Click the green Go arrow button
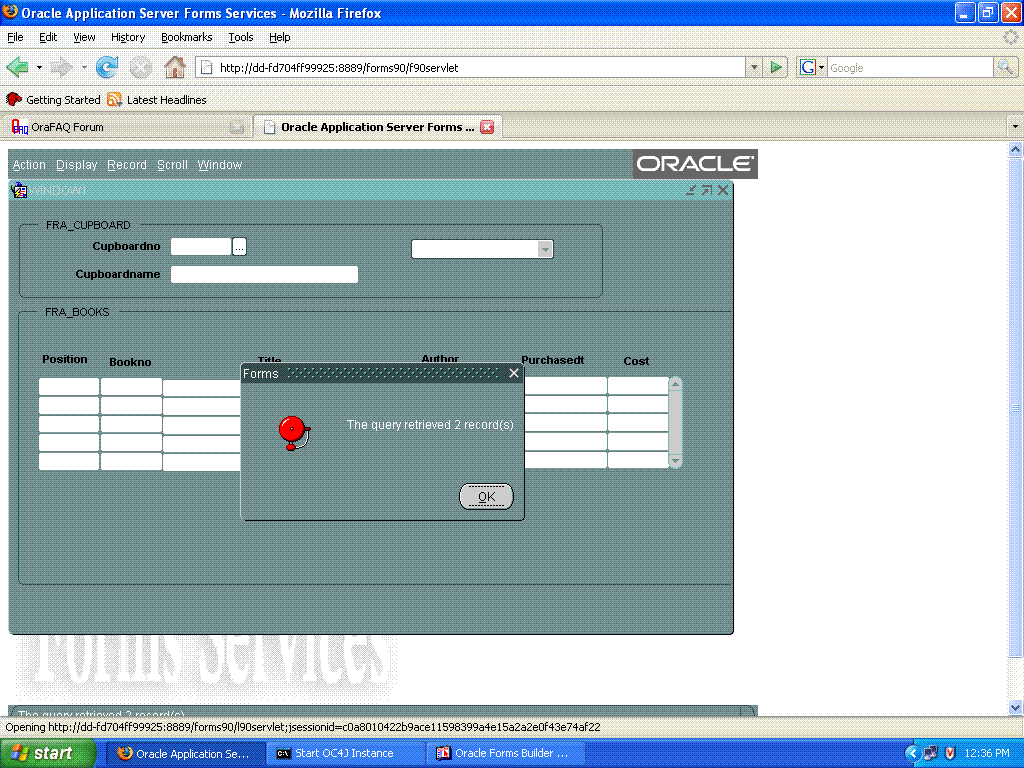 776,68
